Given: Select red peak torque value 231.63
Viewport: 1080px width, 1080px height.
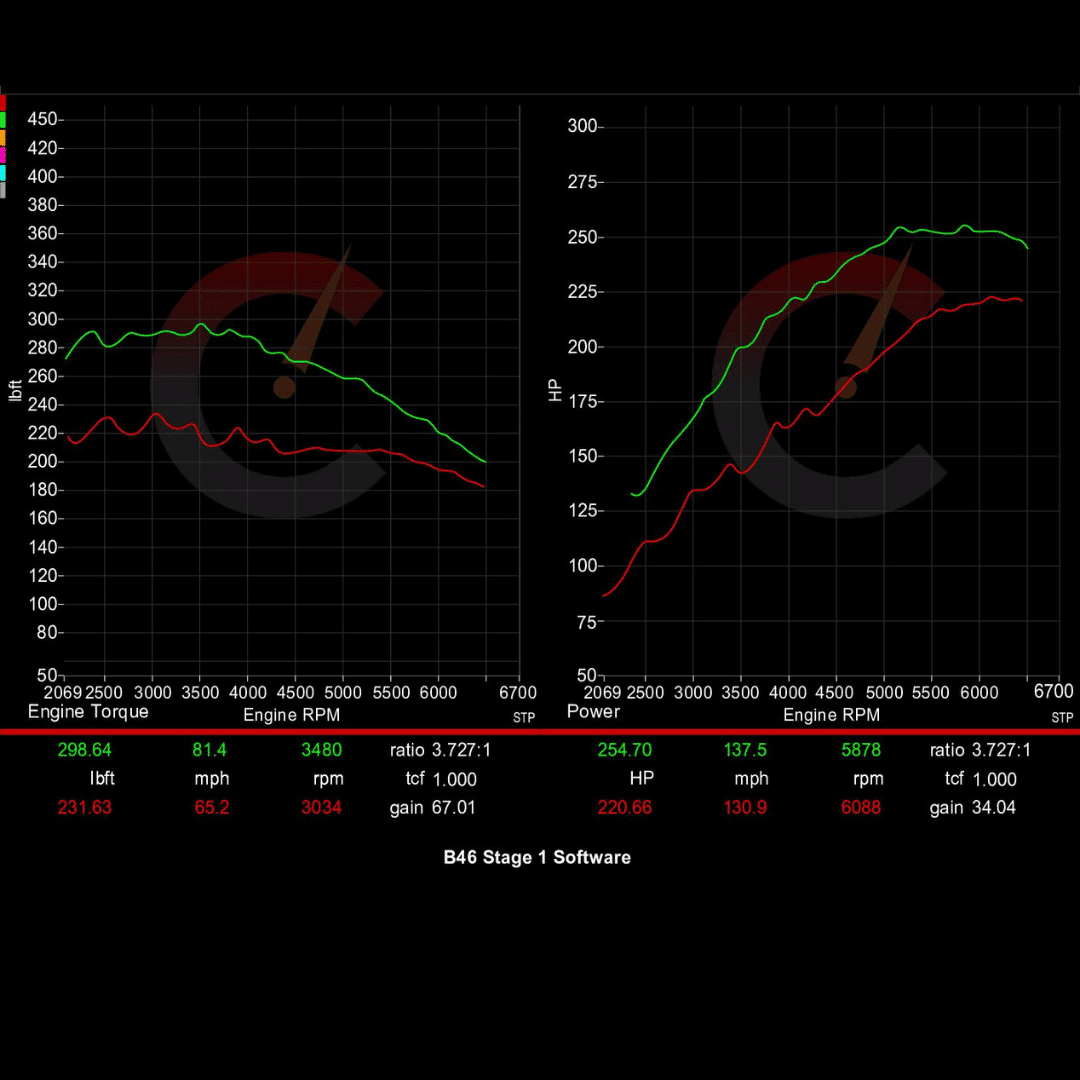Looking at the screenshot, I should coord(85,807).
